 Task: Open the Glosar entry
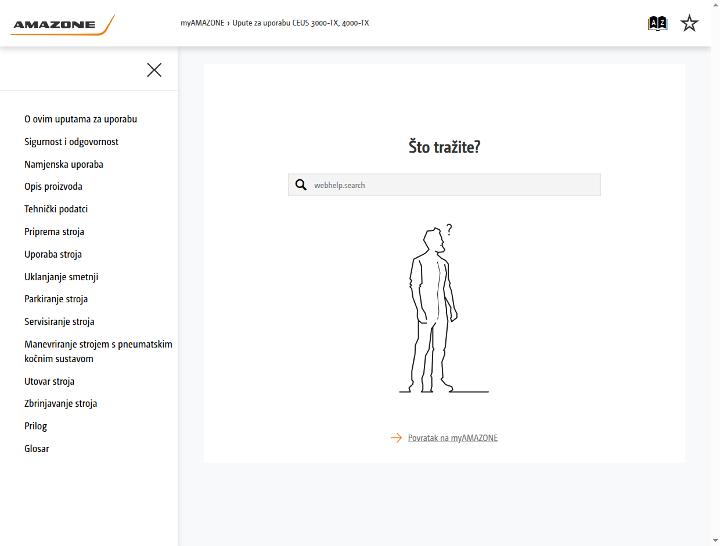pyautogui.click(x=37, y=449)
